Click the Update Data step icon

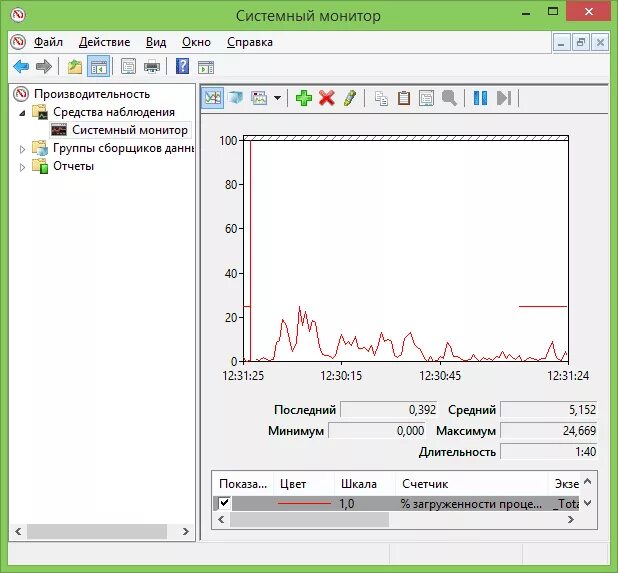[x=504, y=98]
